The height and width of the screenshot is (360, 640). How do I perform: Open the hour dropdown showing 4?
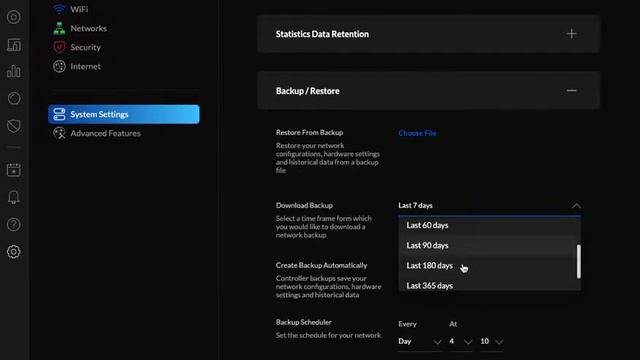[x=460, y=341]
